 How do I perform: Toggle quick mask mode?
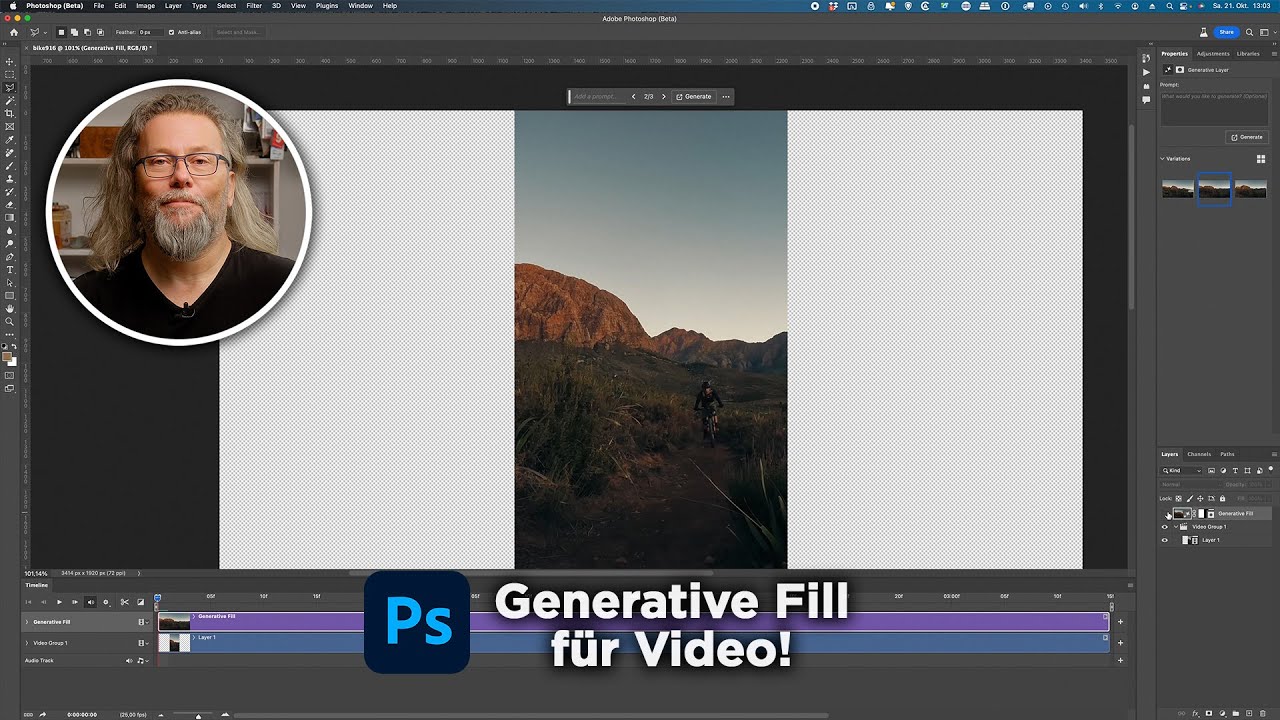10,376
